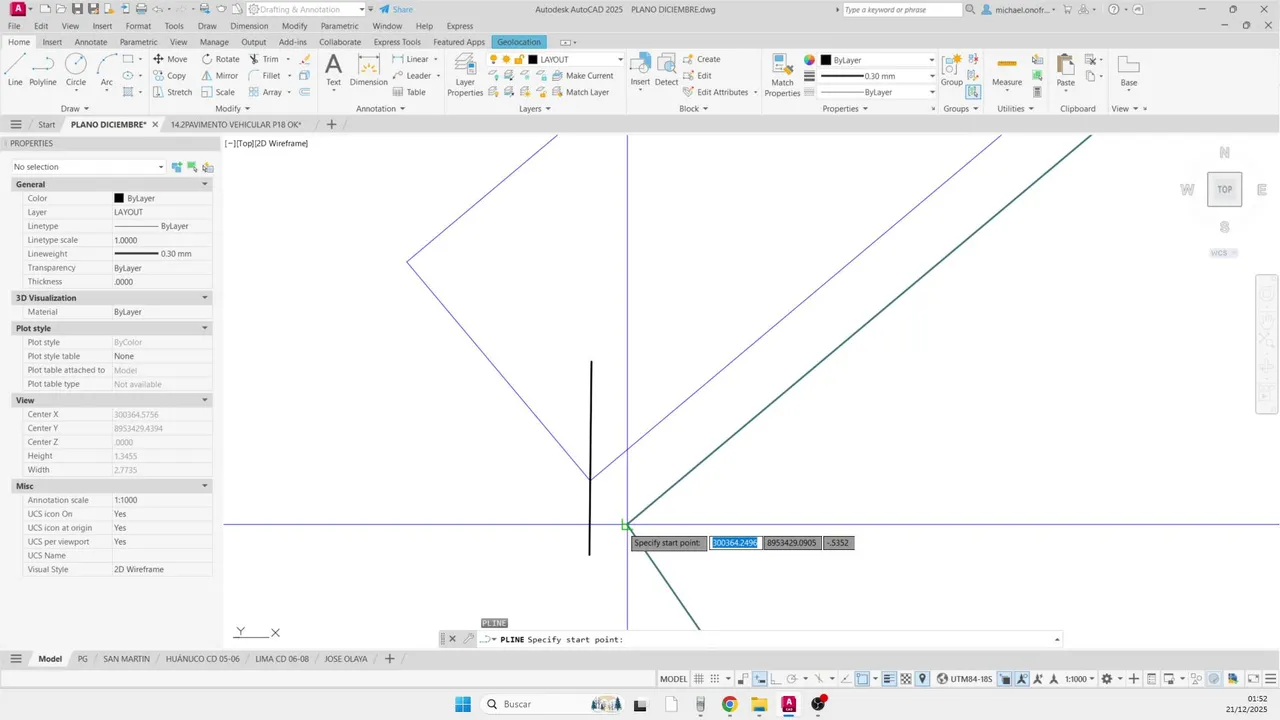
Task: Collapse the General properties section
Action: [205, 184]
